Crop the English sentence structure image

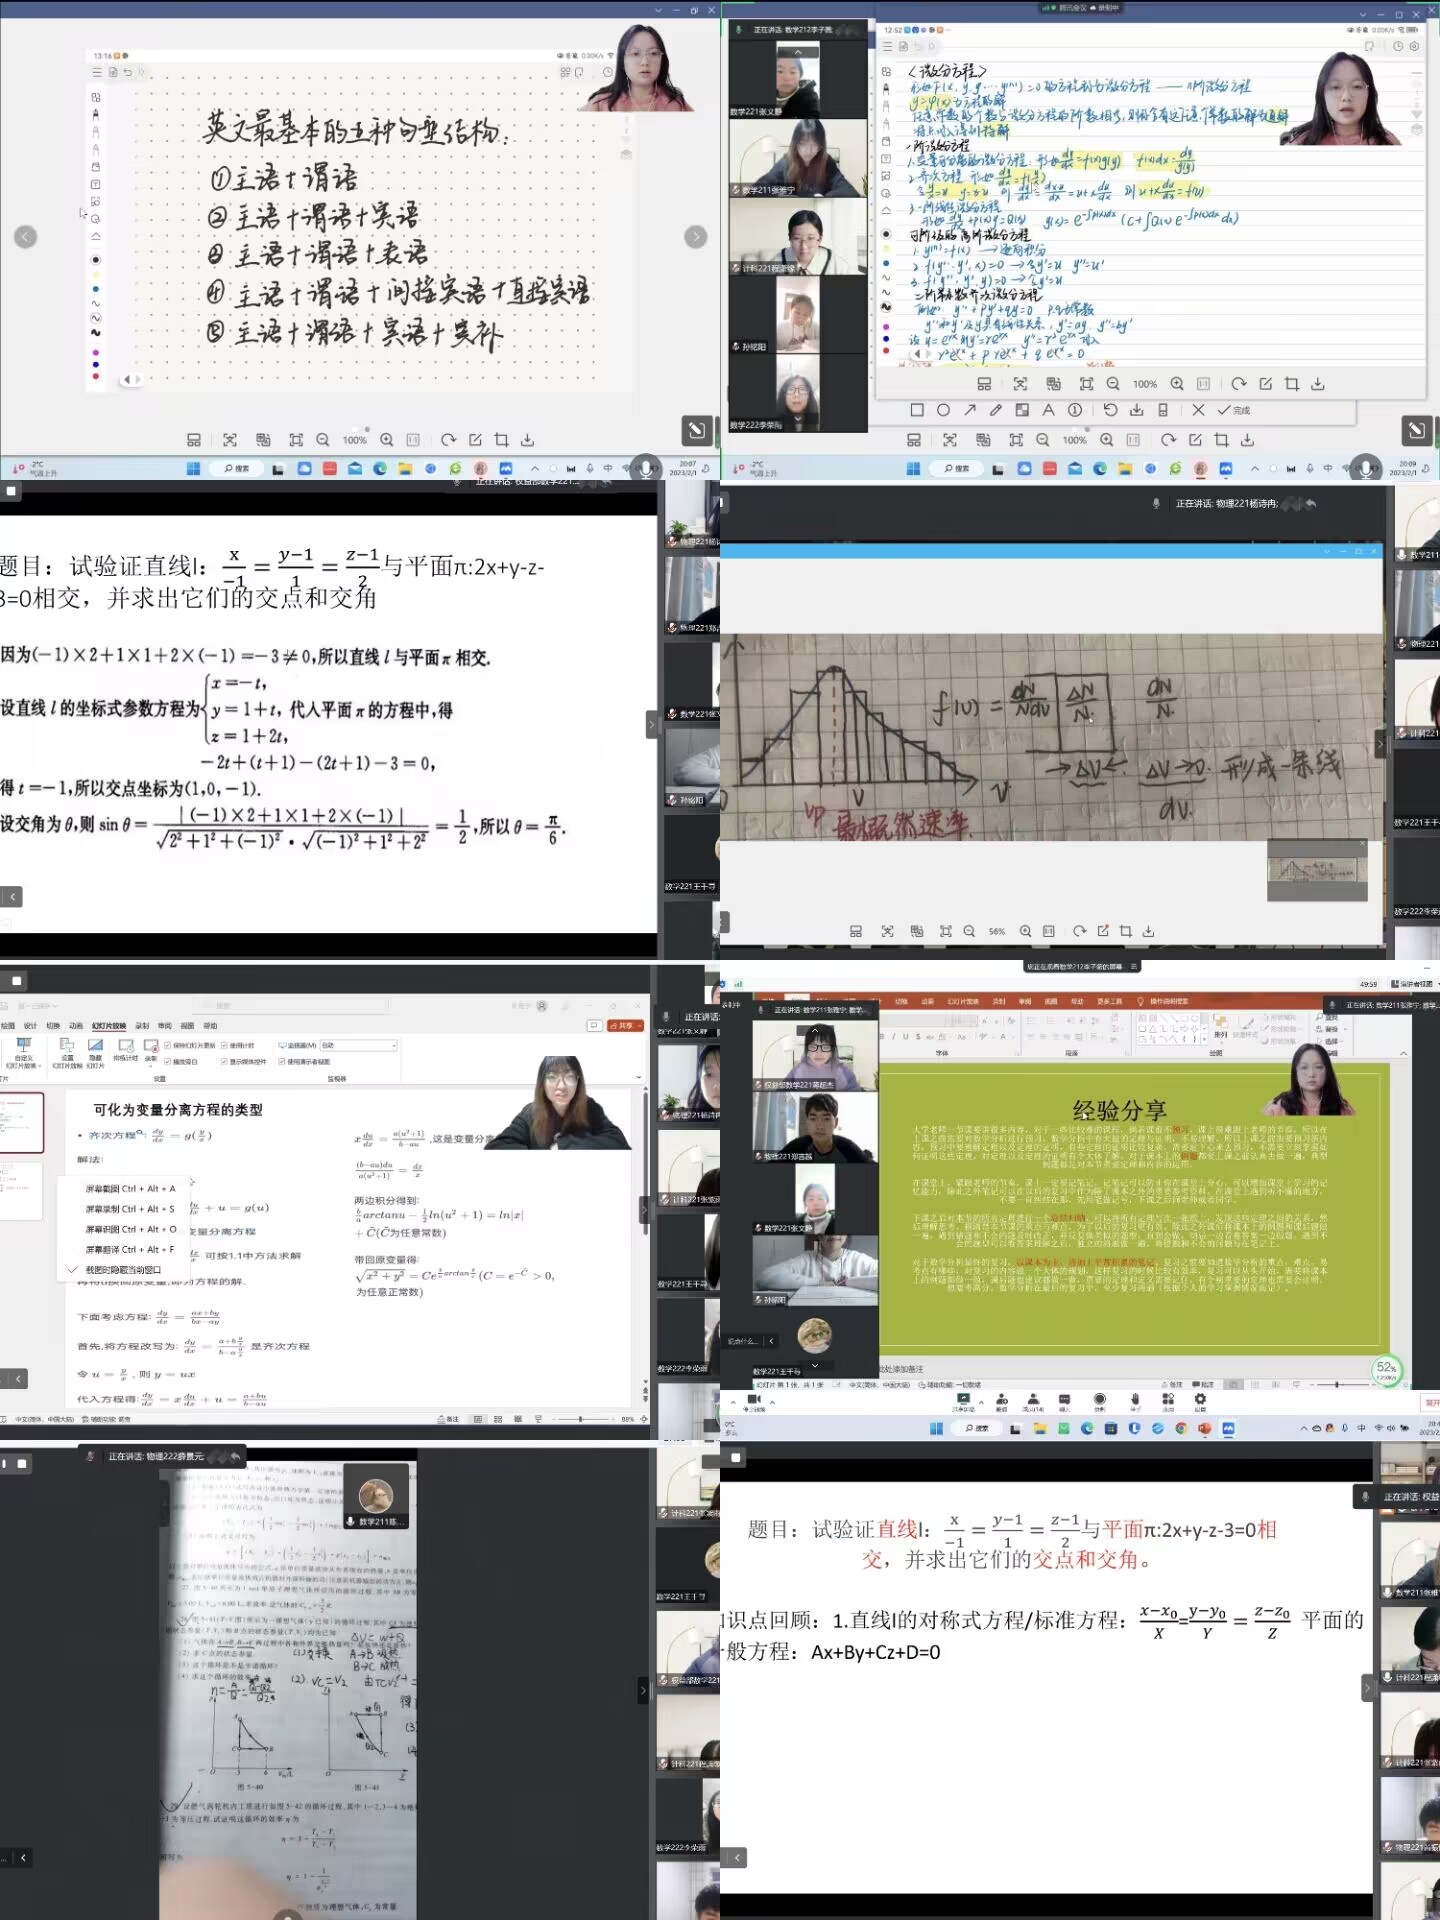pos(501,440)
